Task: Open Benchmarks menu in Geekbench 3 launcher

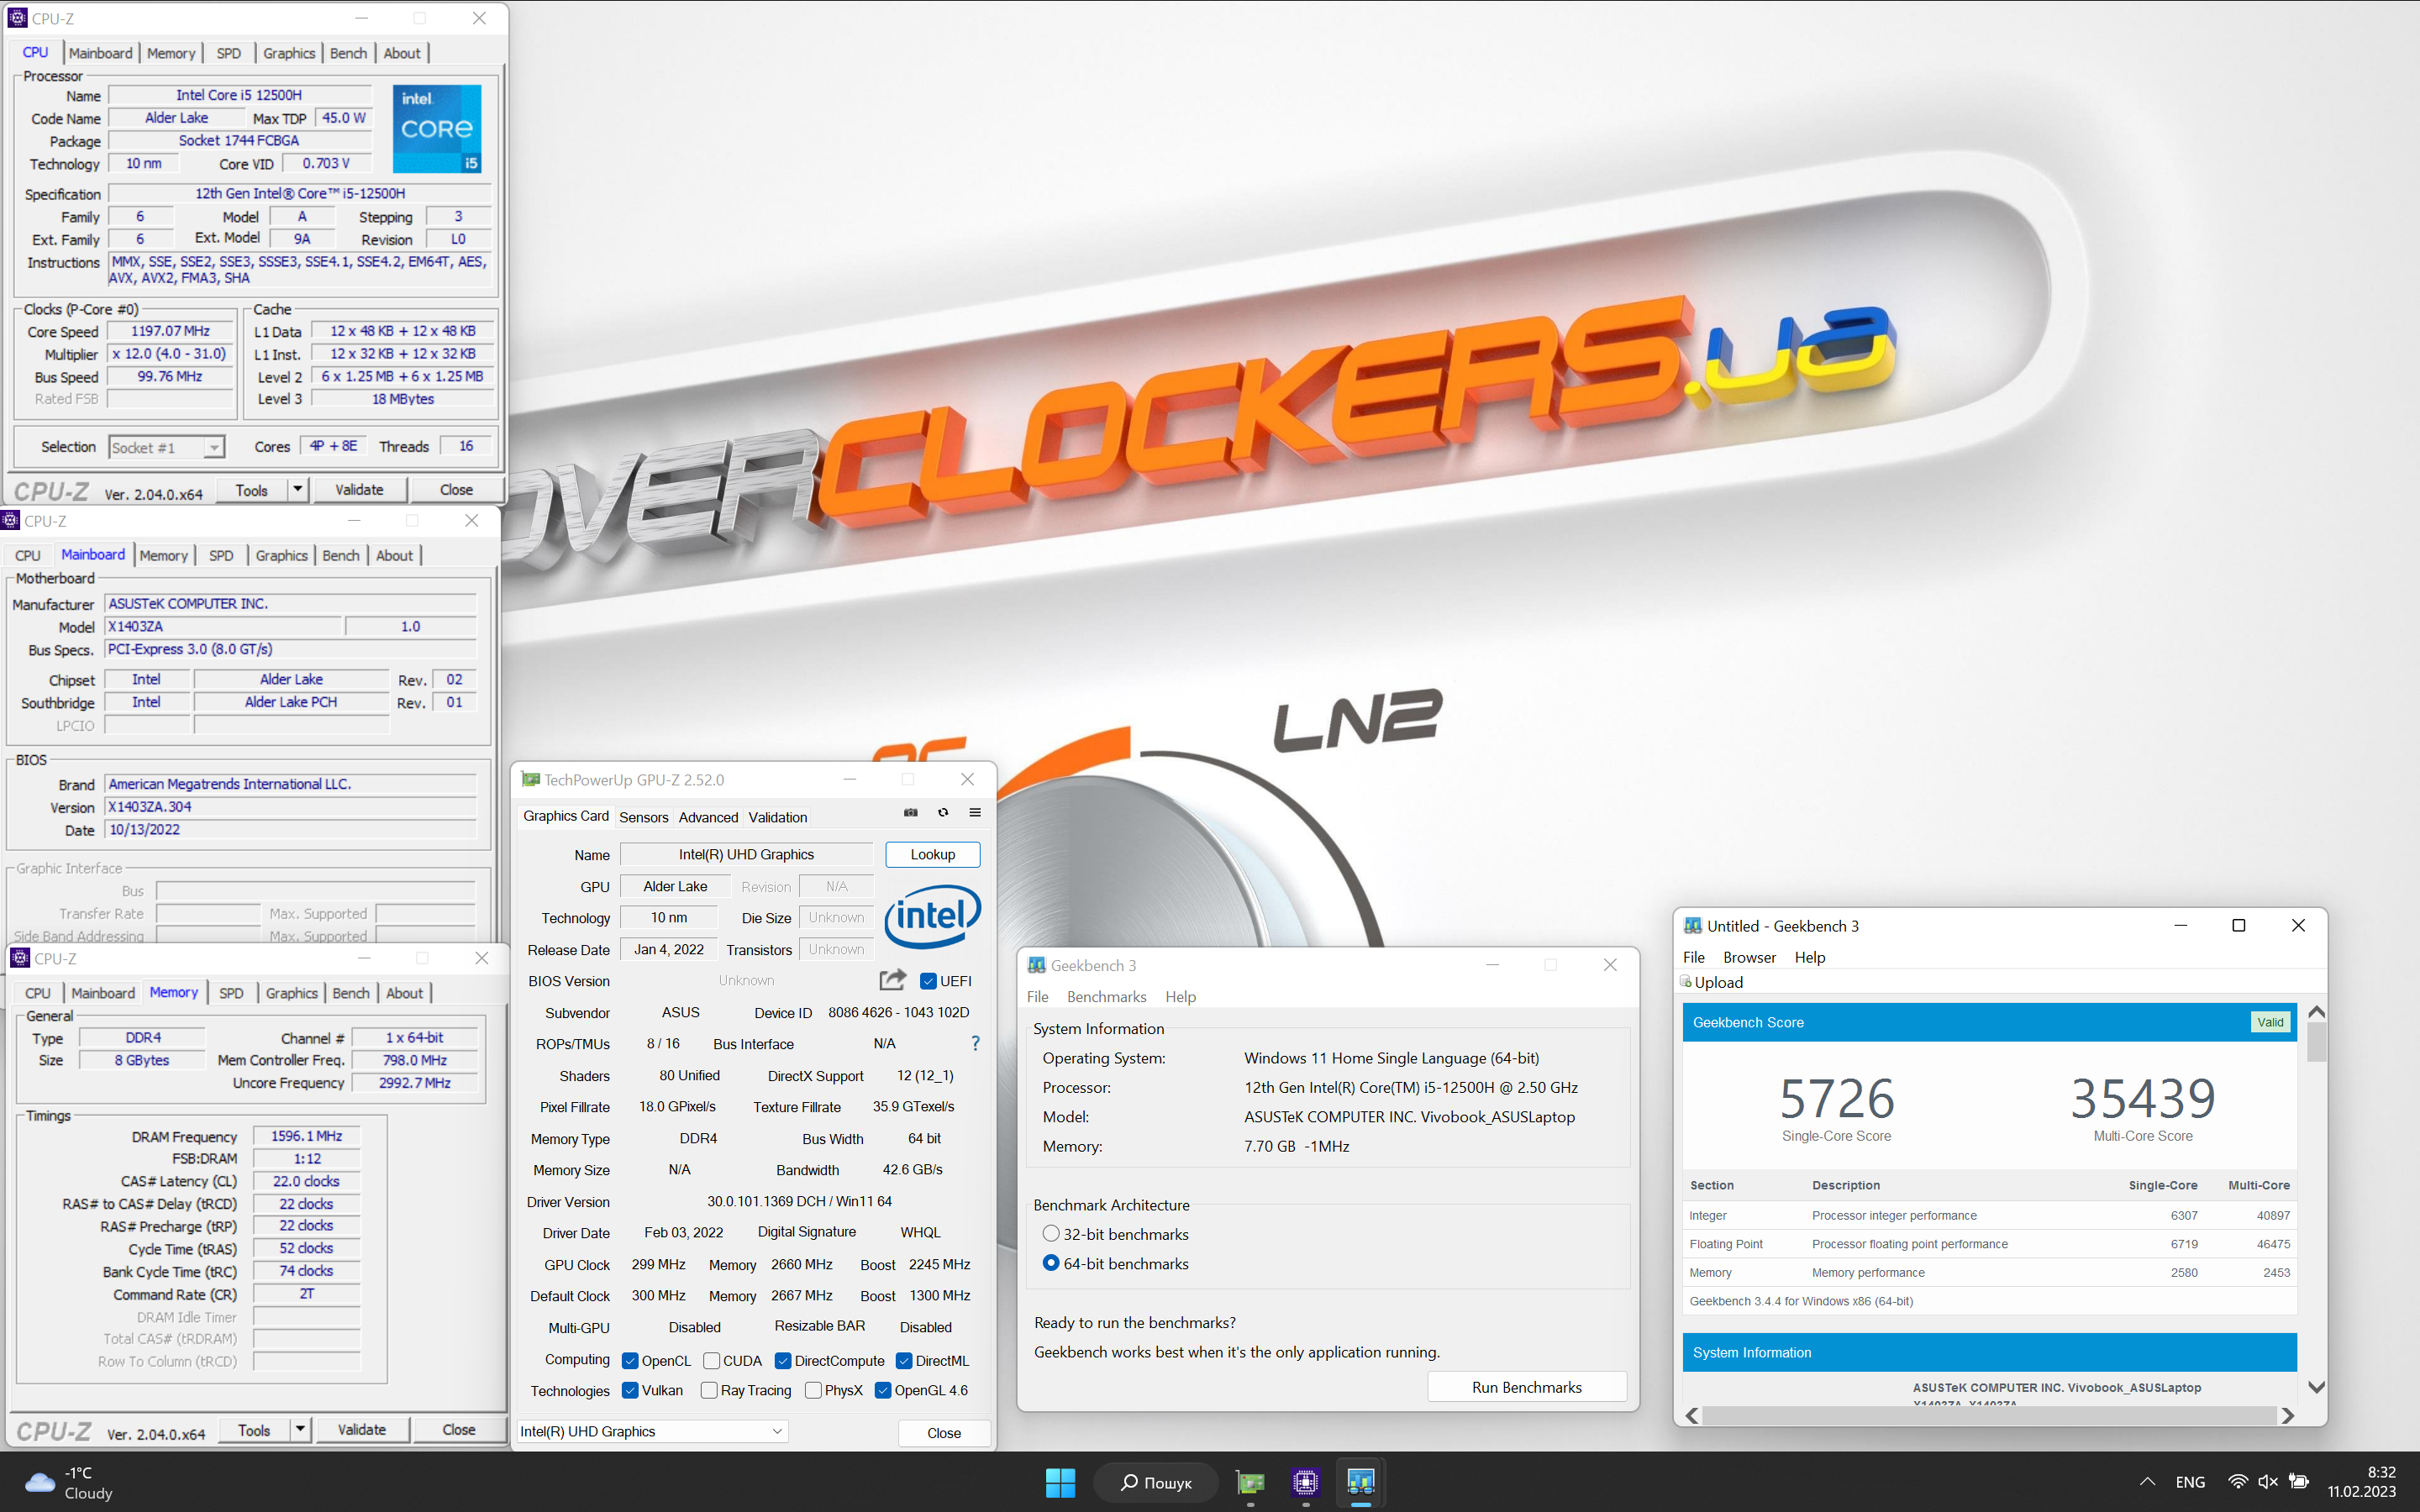Action: tap(1106, 996)
